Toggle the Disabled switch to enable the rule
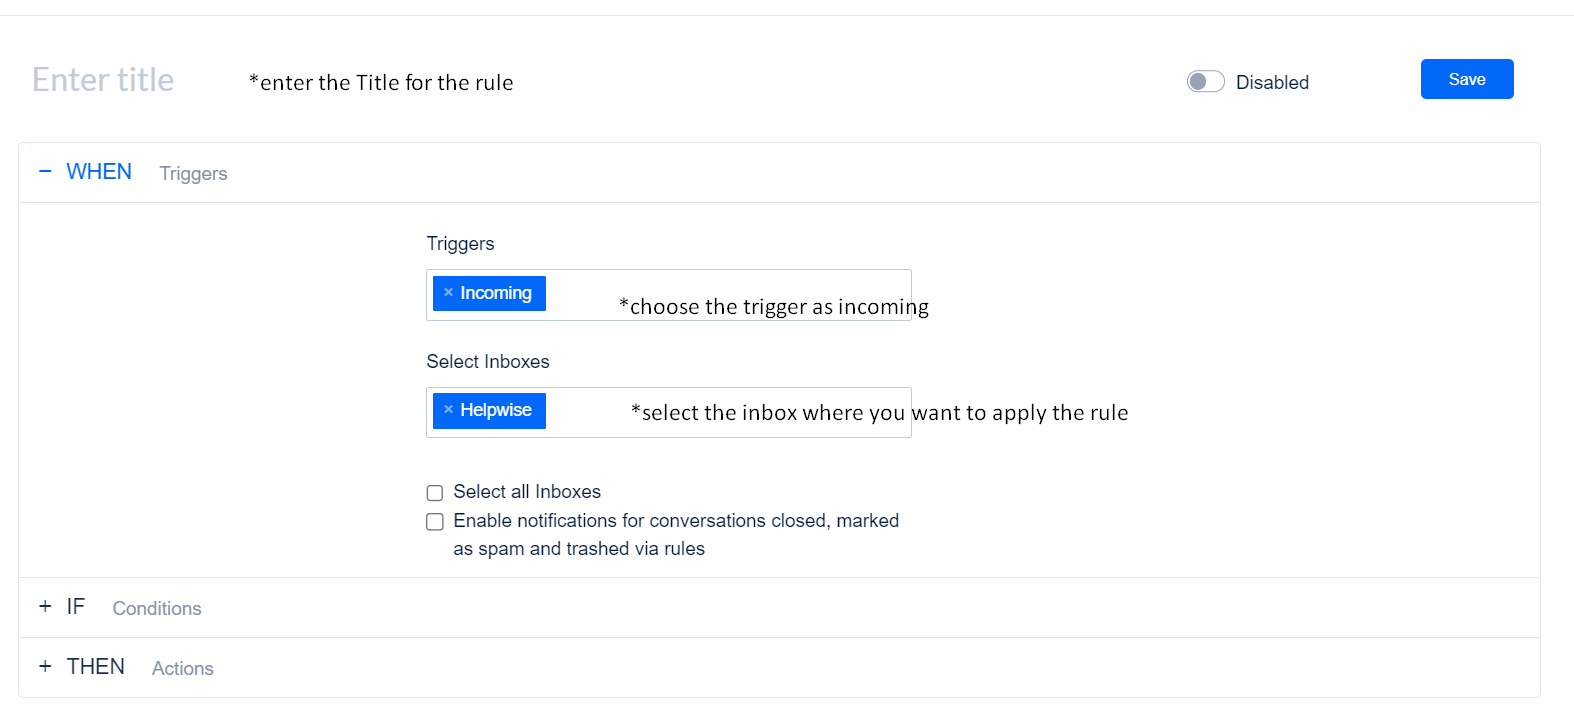 pyautogui.click(x=1205, y=81)
